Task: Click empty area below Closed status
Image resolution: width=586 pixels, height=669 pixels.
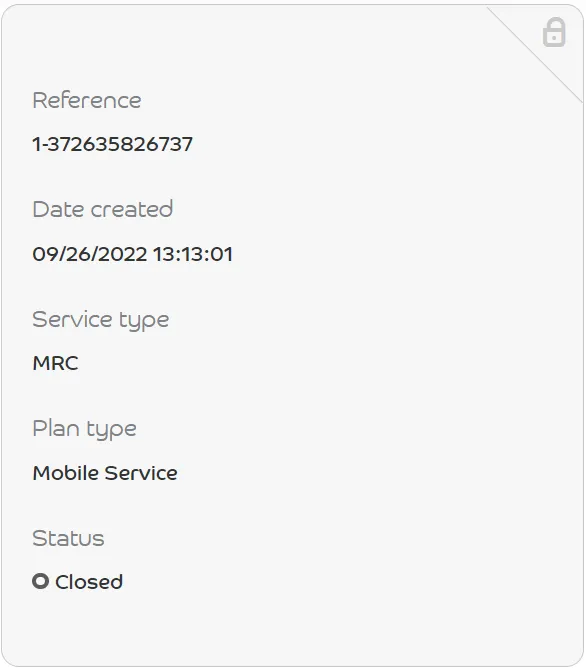Action: click(293, 627)
